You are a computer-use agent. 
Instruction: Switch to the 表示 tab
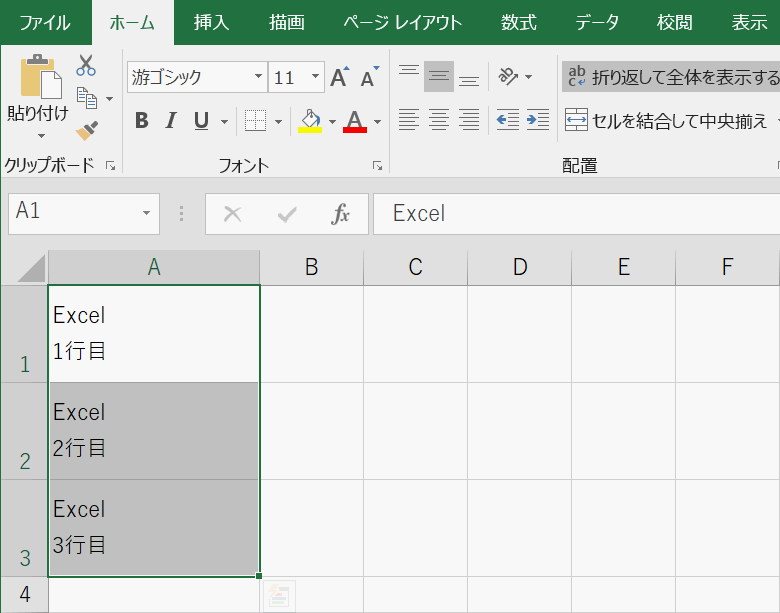pos(750,22)
